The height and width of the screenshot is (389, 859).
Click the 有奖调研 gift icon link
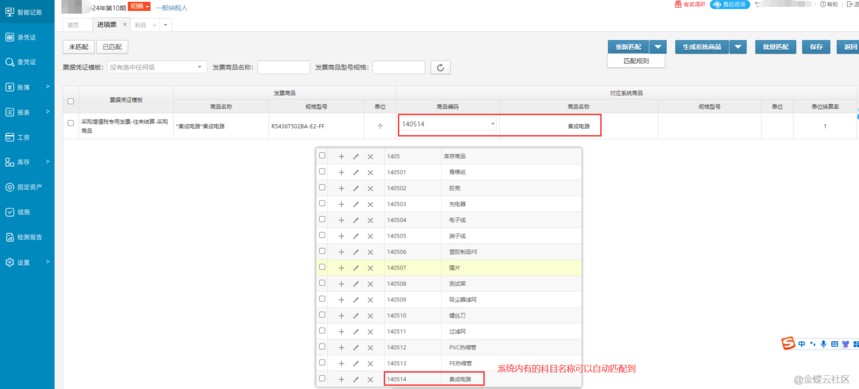click(689, 4)
